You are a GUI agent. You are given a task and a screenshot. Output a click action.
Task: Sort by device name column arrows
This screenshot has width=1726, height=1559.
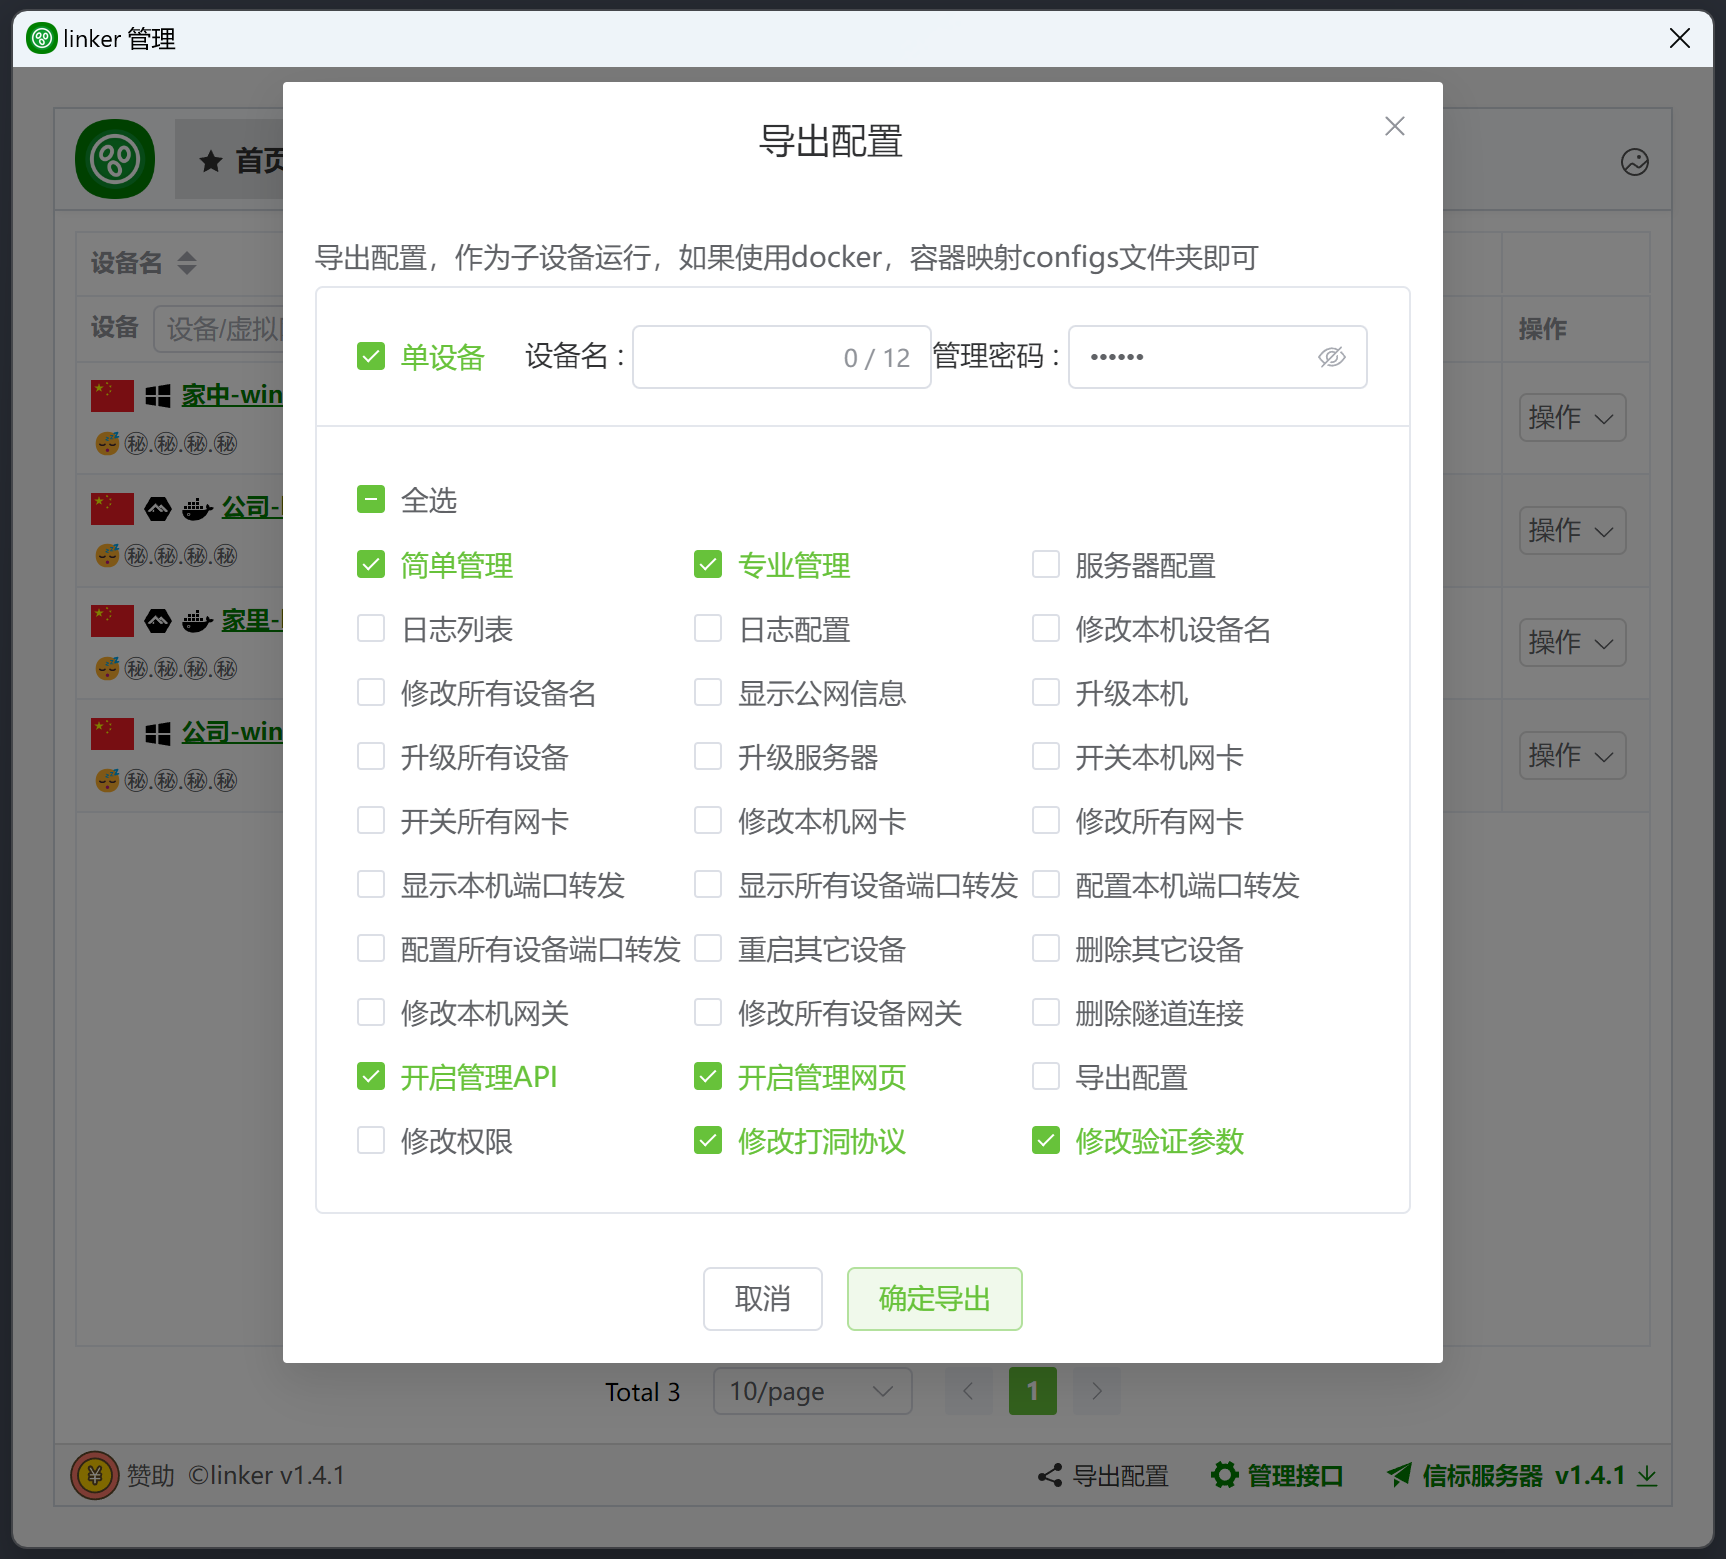click(187, 263)
